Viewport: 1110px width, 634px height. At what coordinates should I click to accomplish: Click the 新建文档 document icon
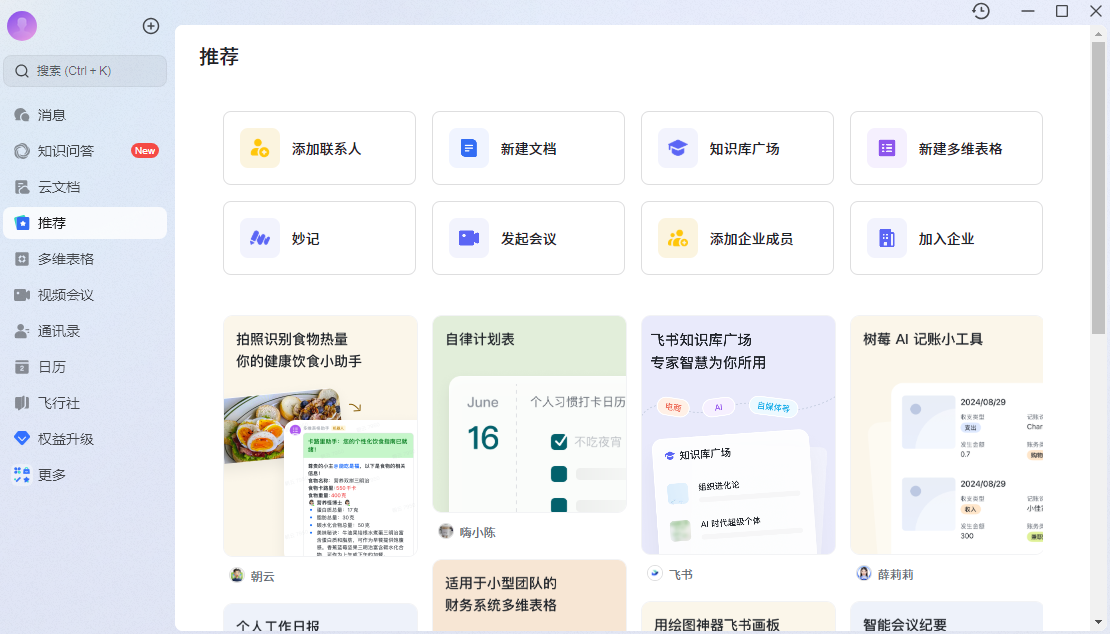click(468, 148)
